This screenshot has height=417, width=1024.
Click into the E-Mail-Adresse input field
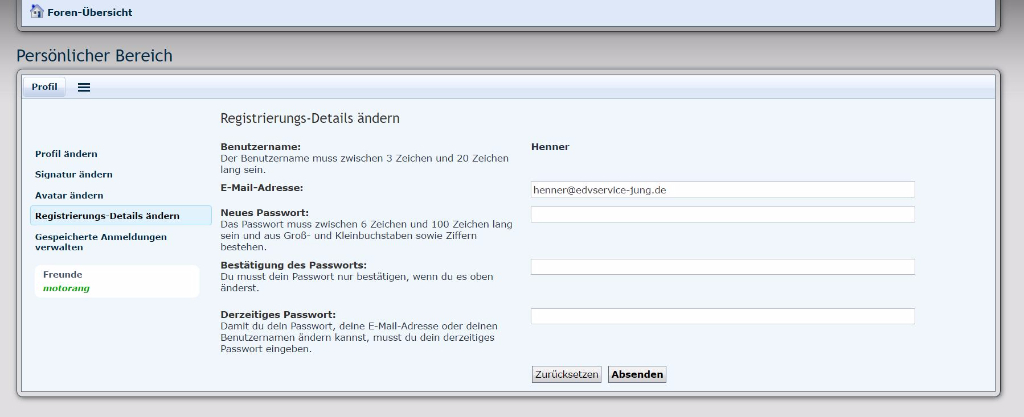(x=722, y=189)
